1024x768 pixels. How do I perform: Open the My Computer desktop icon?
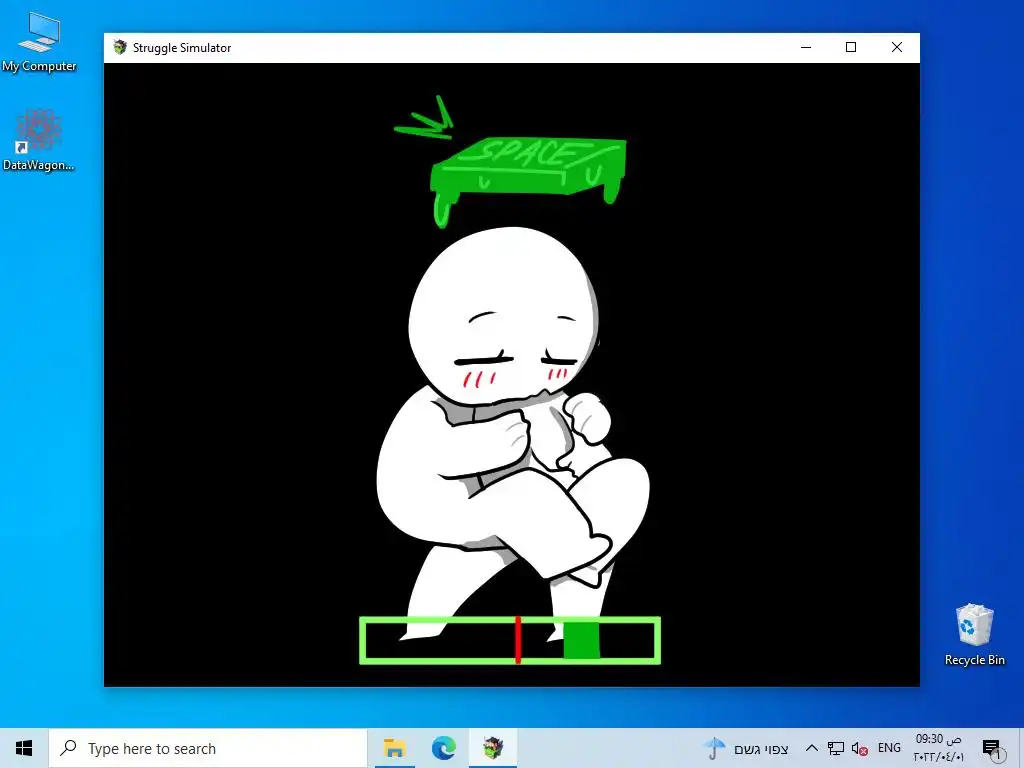39,42
